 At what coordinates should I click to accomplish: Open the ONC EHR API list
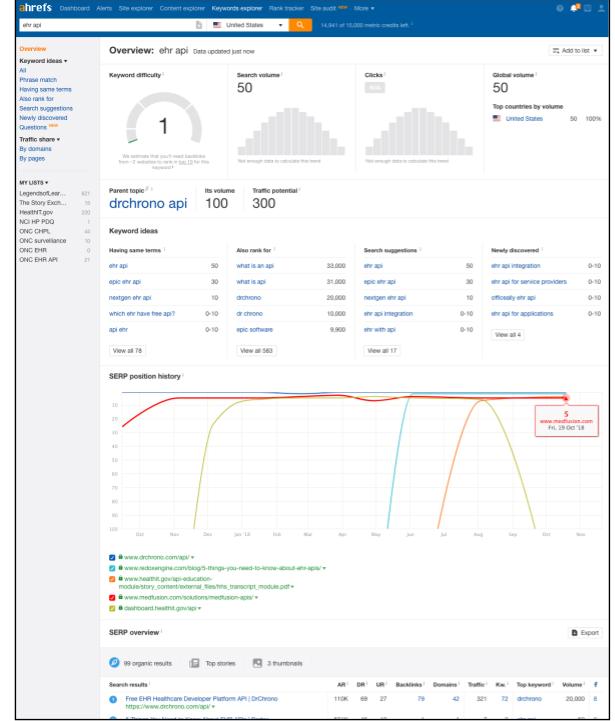click(39, 260)
